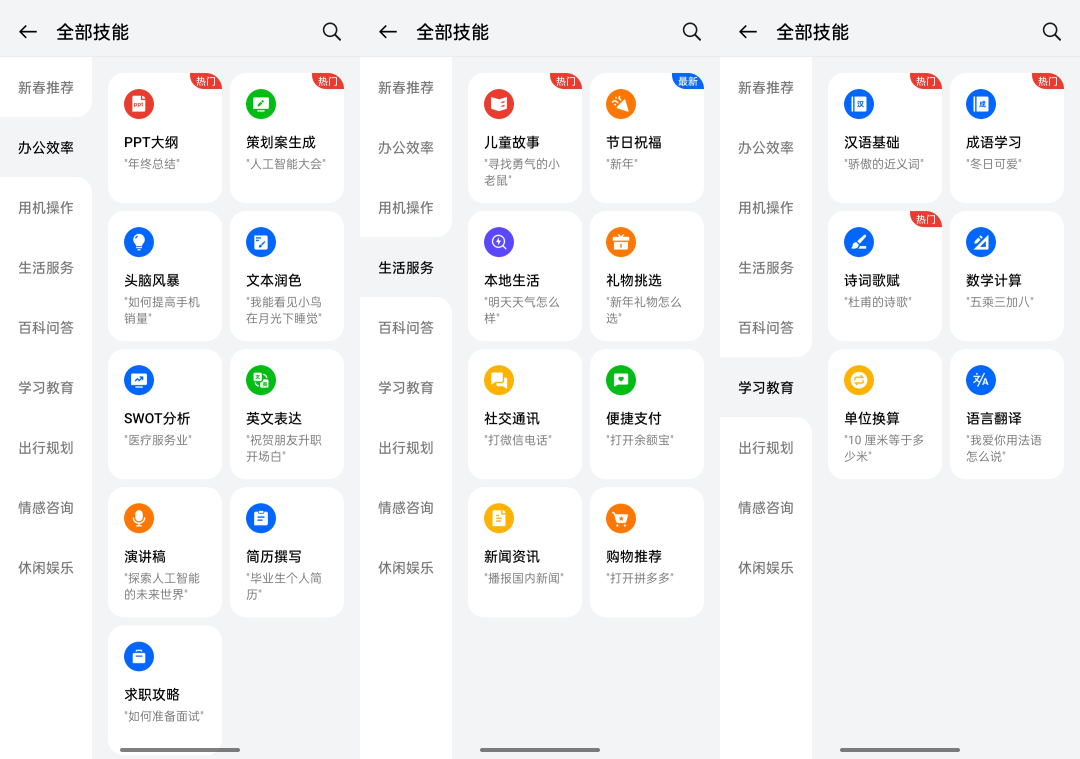Screen dimensions: 1080x759
Task: Open the 求职攻略 skill card
Action: tap(165, 689)
